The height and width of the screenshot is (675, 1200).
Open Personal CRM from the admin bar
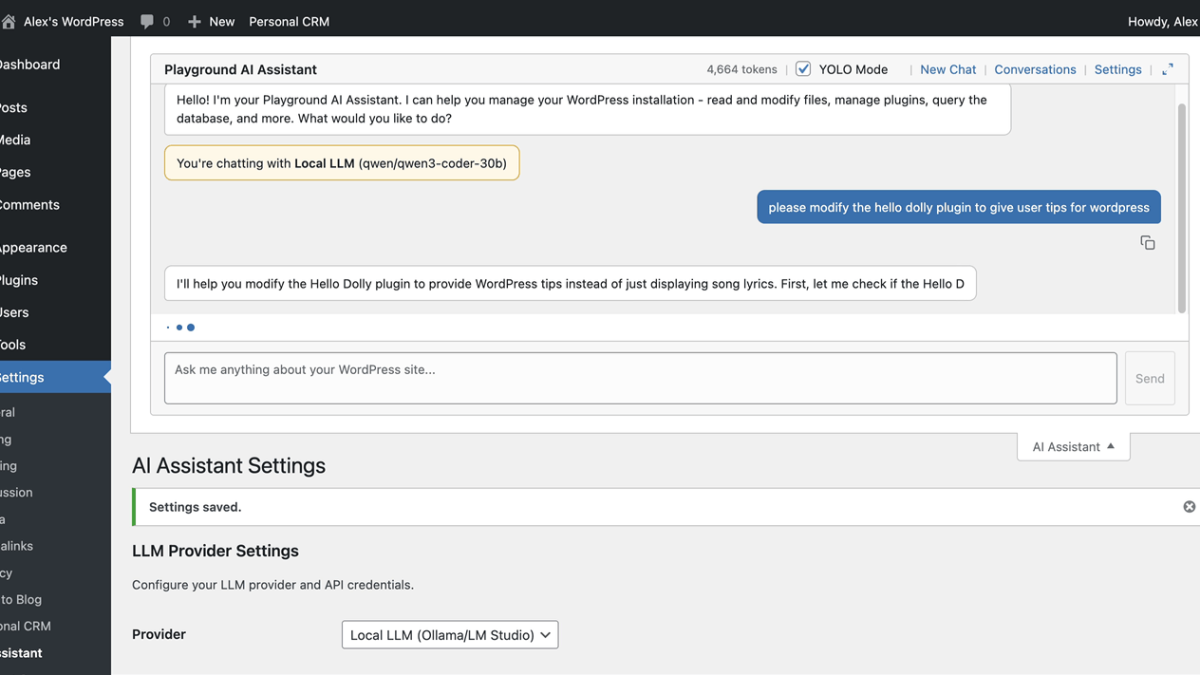289,21
